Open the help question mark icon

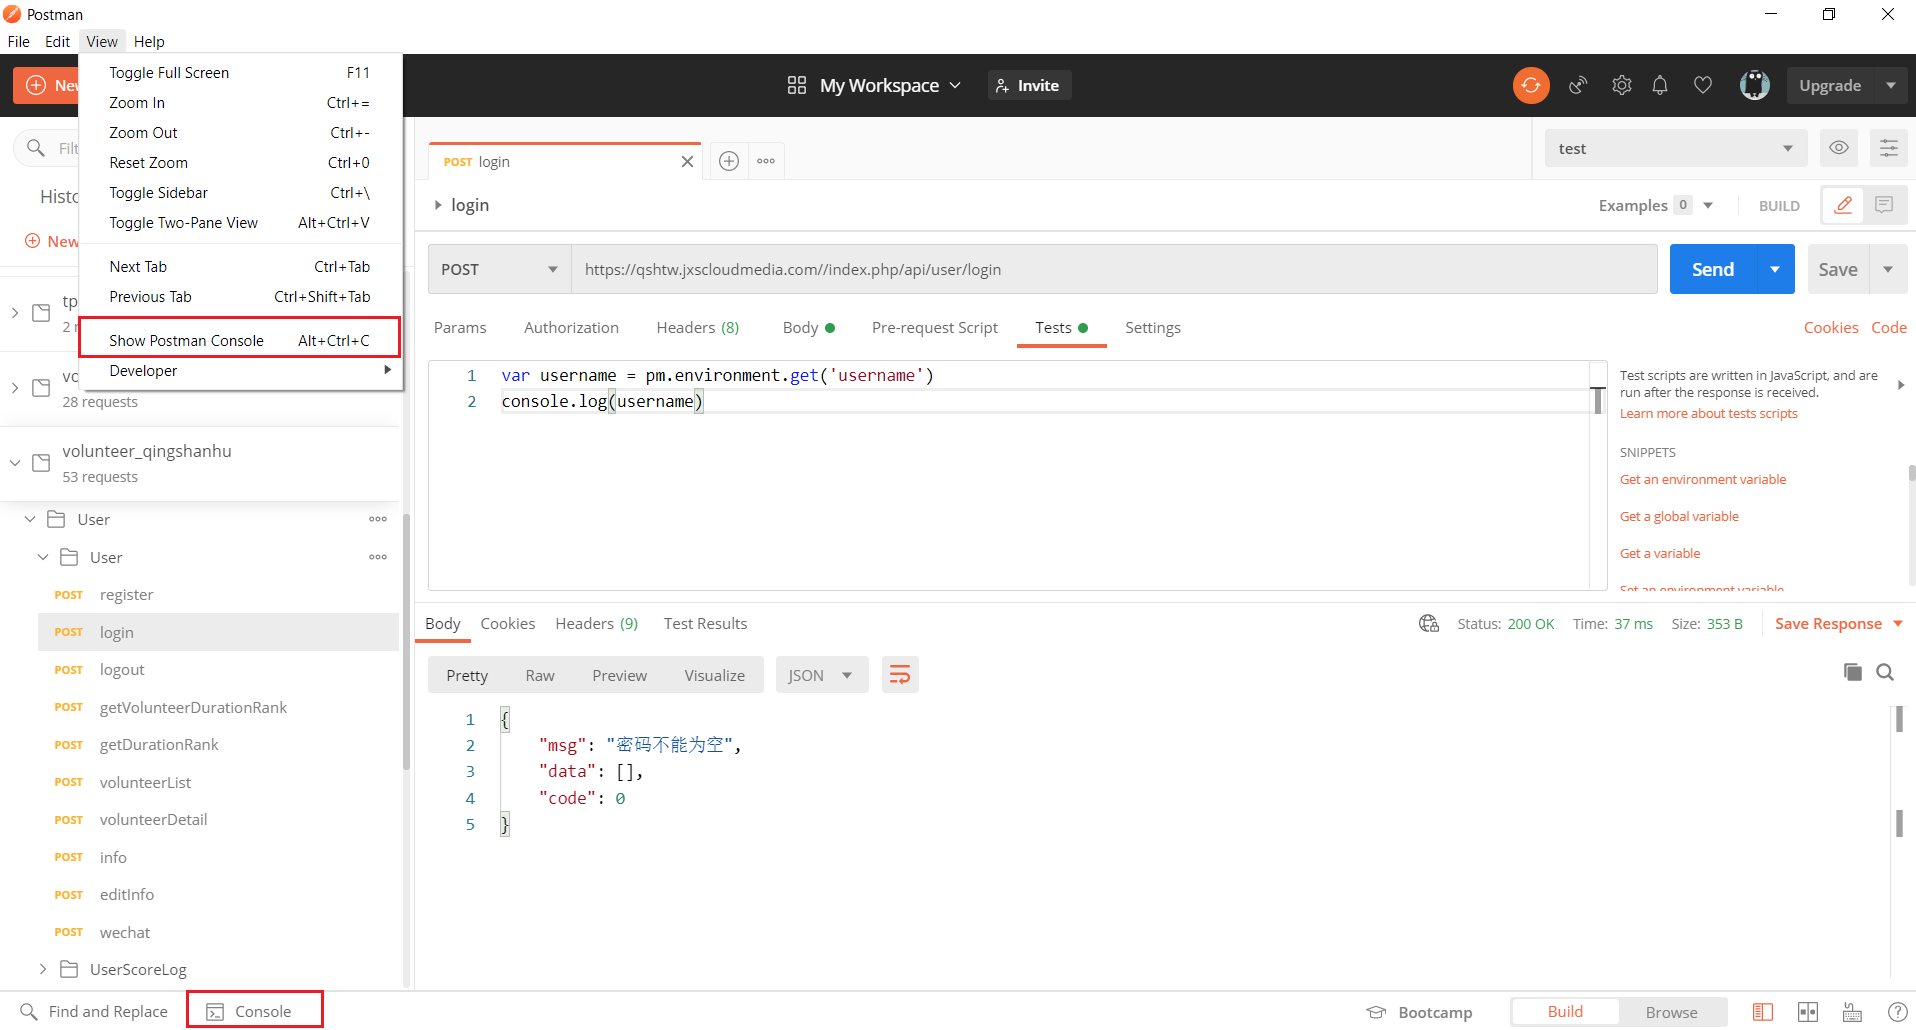[1896, 1012]
